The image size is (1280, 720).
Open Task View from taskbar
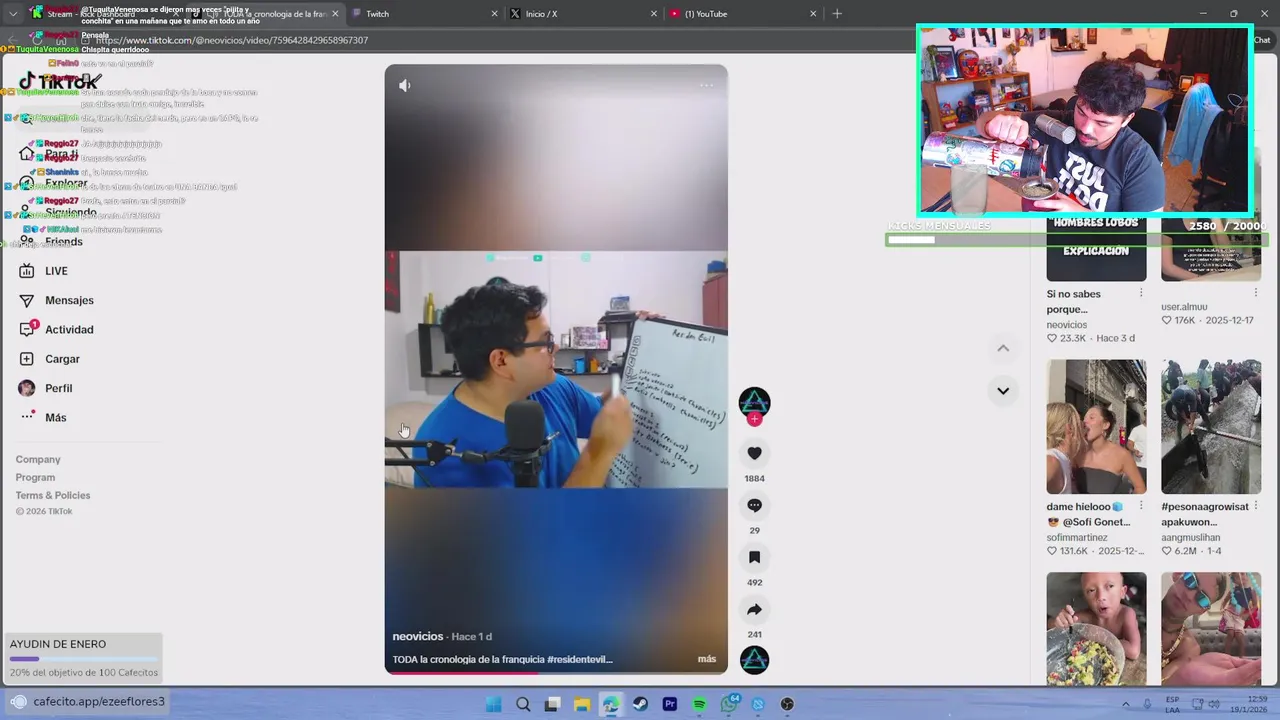(x=552, y=704)
